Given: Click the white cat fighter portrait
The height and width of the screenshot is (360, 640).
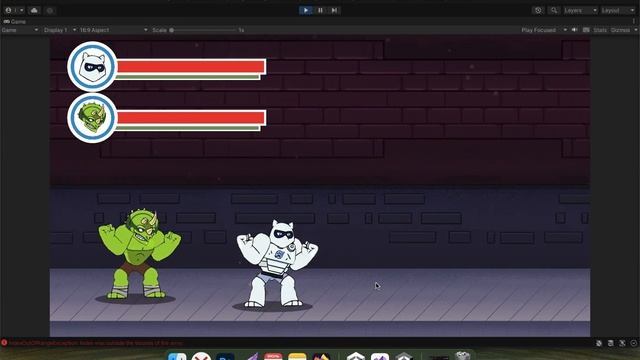Looking at the screenshot, I should point(92,67).
